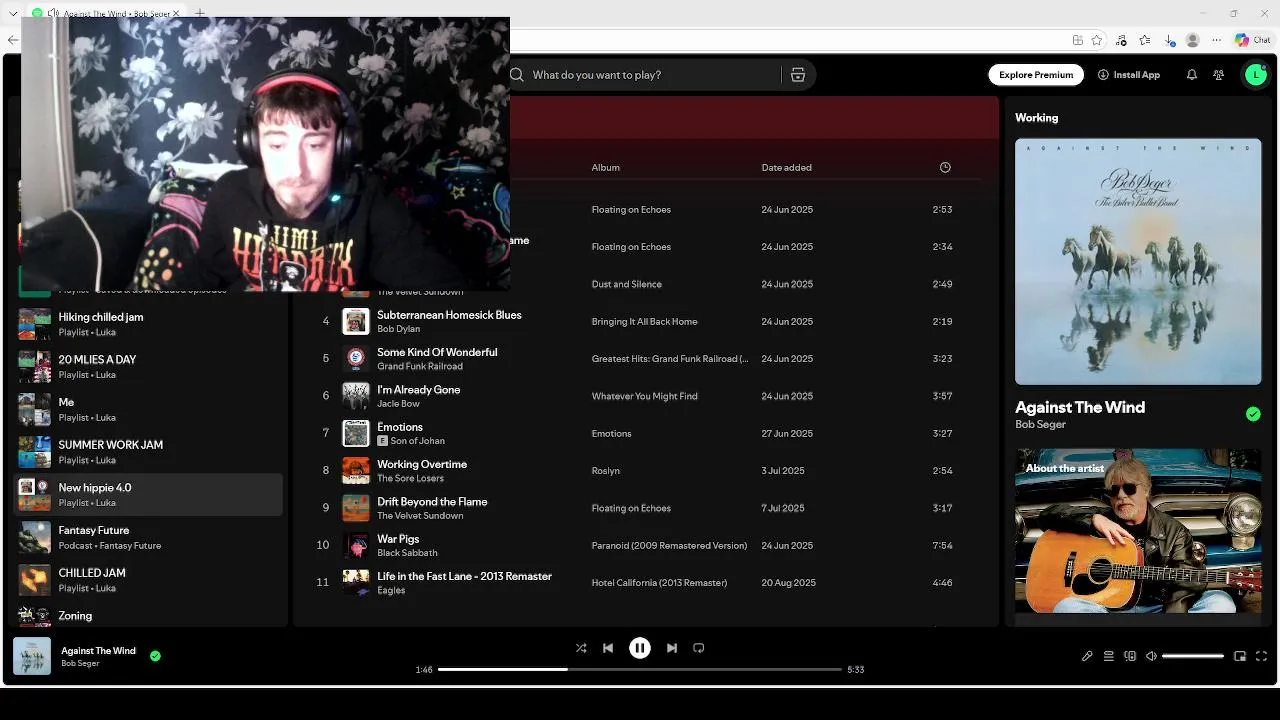Toggle shuffle in the player bar
This screenshot has width=1280, height=720.
pos(581,648)
